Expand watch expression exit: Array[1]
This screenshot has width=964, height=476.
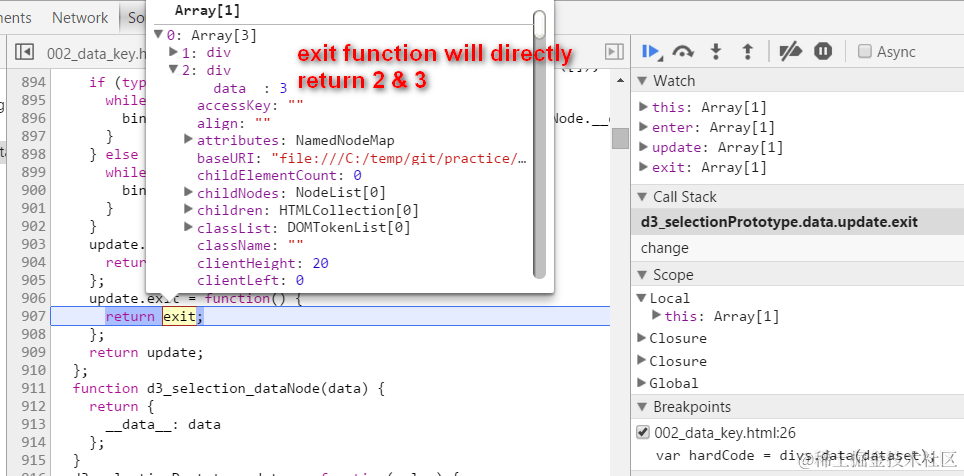(x=643, y=167)
